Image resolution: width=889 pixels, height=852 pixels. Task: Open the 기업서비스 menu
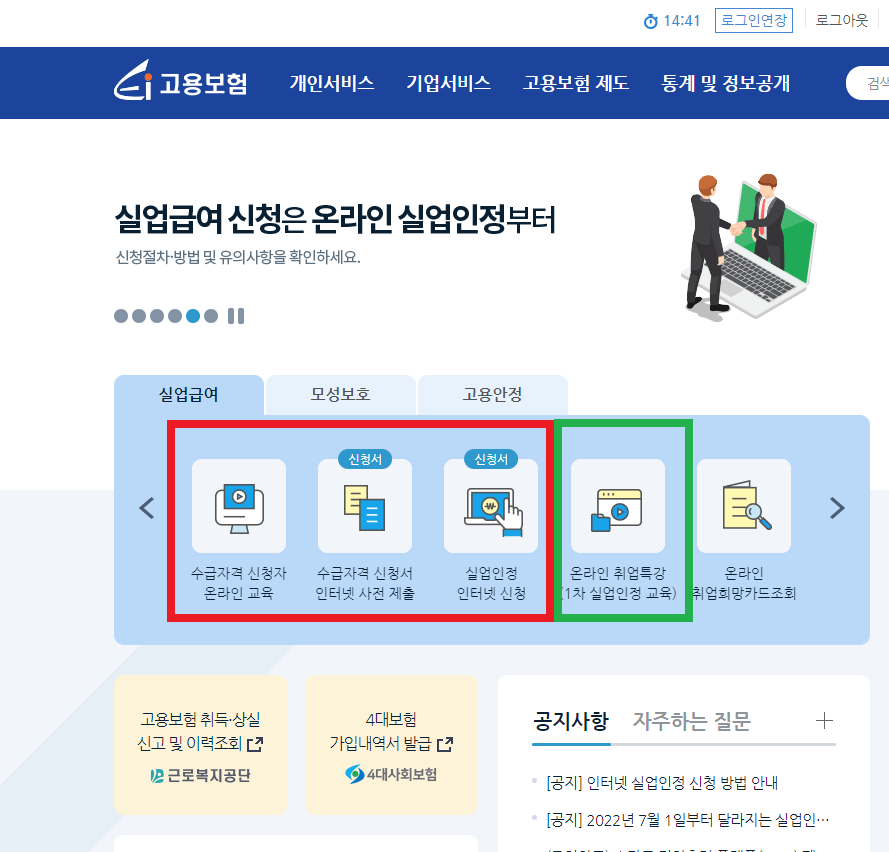[x=448, y=83]
